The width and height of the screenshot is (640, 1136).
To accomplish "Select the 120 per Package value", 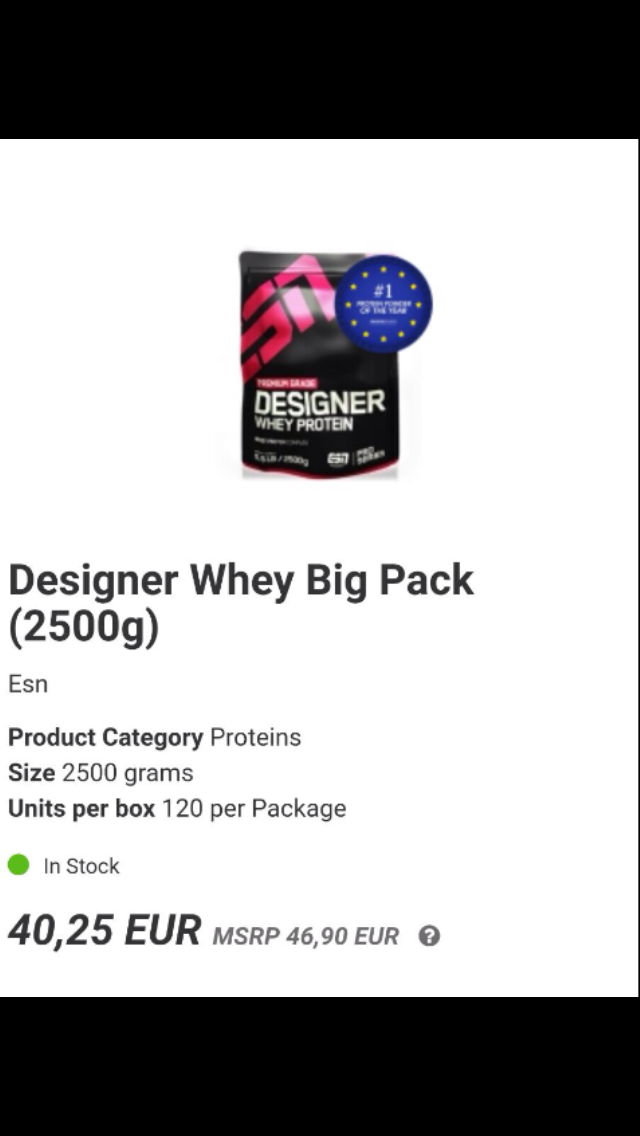I will point(254,809).
